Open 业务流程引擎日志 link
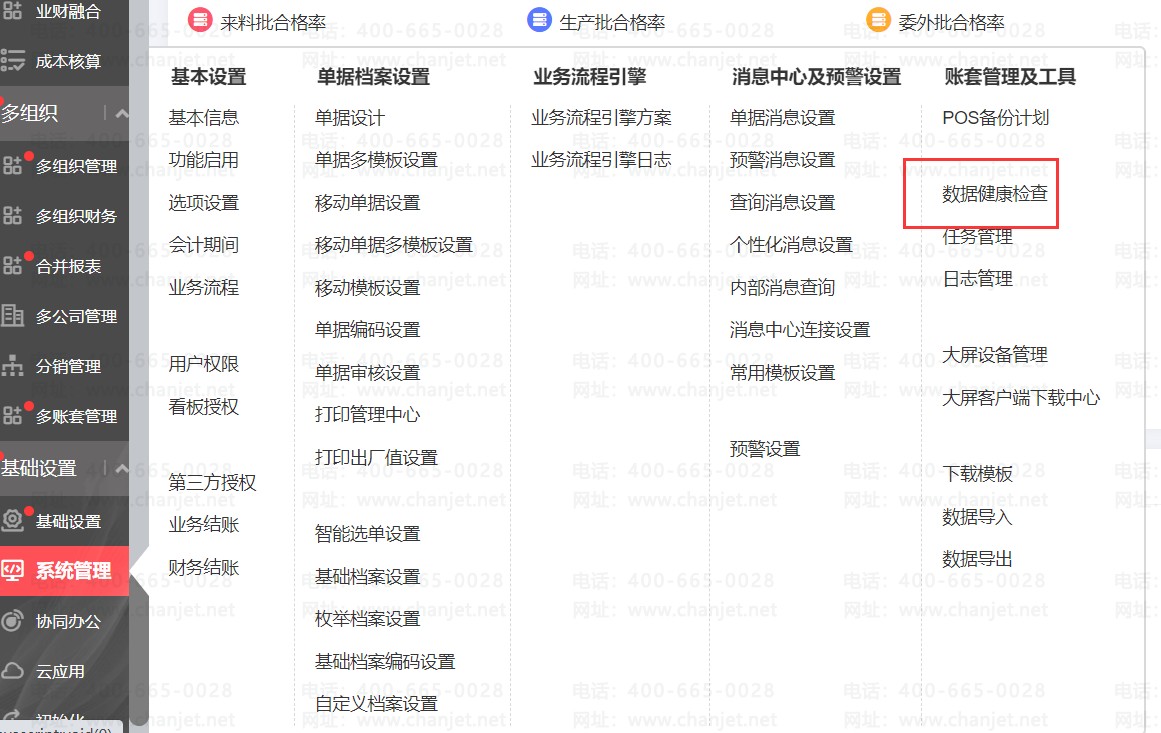The image size is (1161, 733). coord(601,160)
